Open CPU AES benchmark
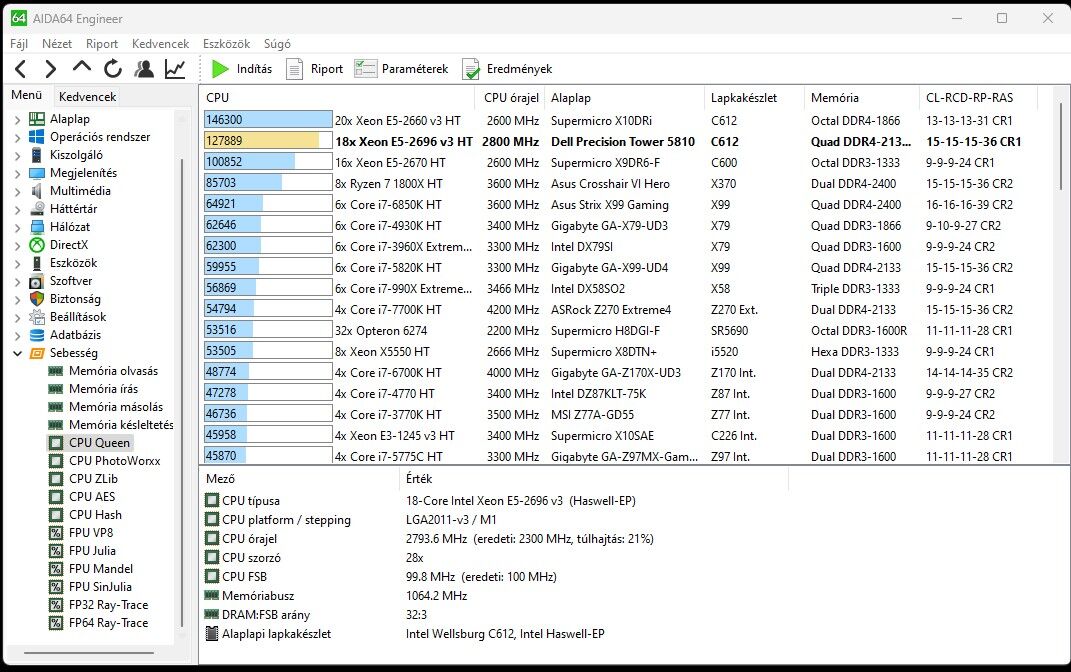Screen dimensions: 1071x672 click(92, 496)
